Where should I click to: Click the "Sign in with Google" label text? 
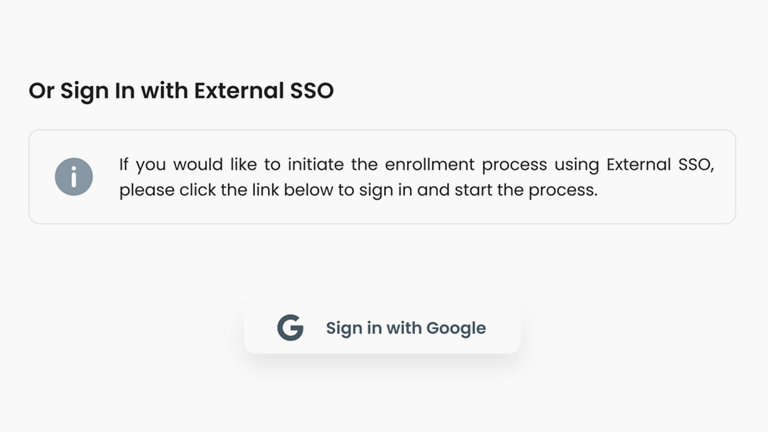pos(405,328)
